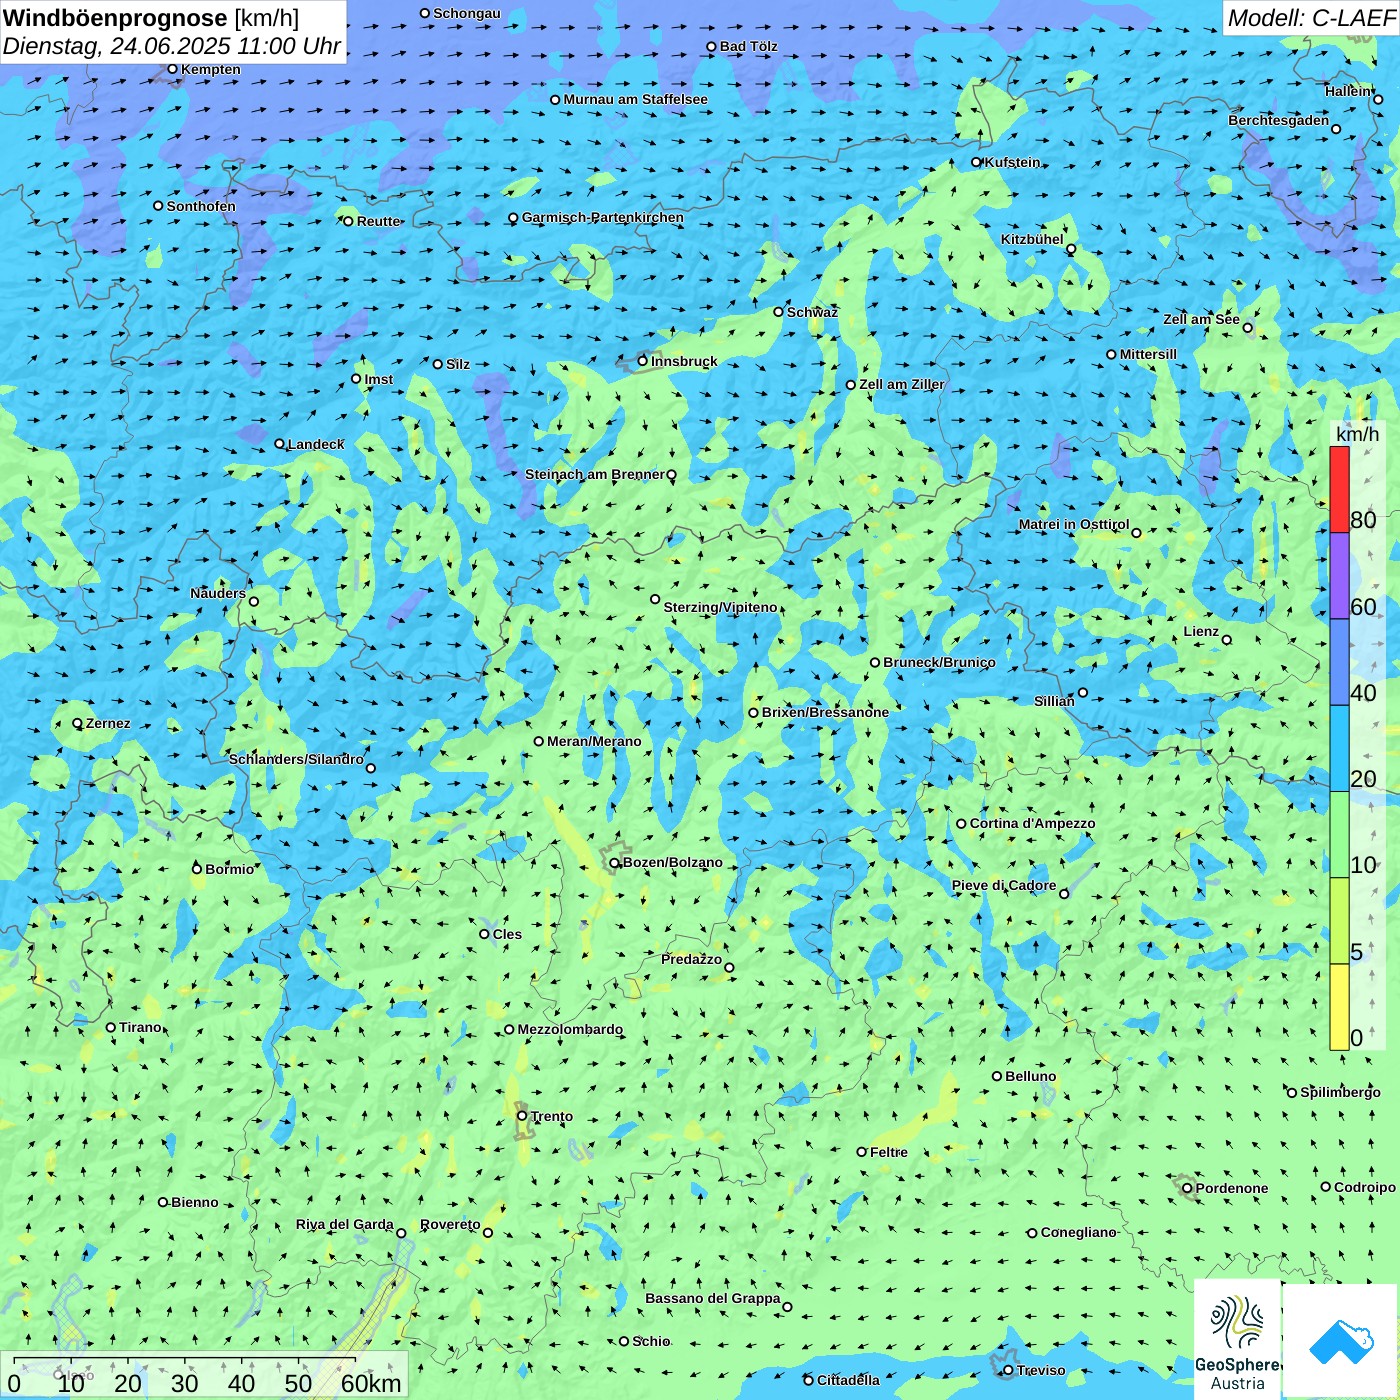
Task: Click the Innsbruck city marker
Action: [x=643, y=361]
